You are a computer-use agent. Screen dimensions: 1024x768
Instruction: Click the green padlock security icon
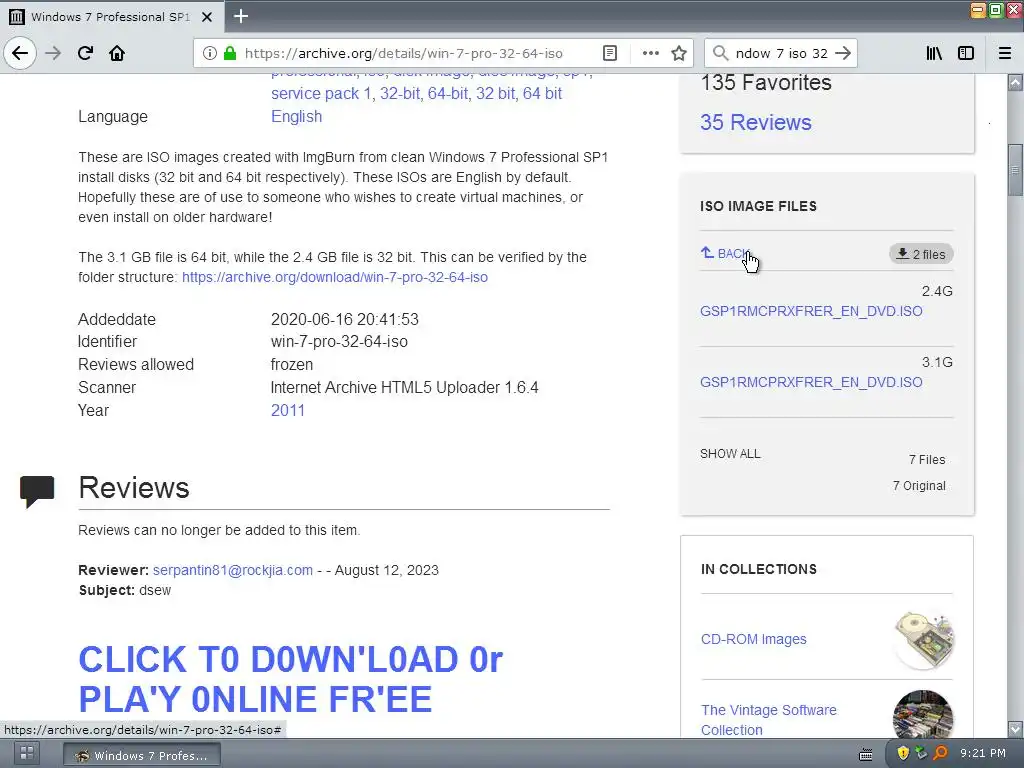click(230, 53)
